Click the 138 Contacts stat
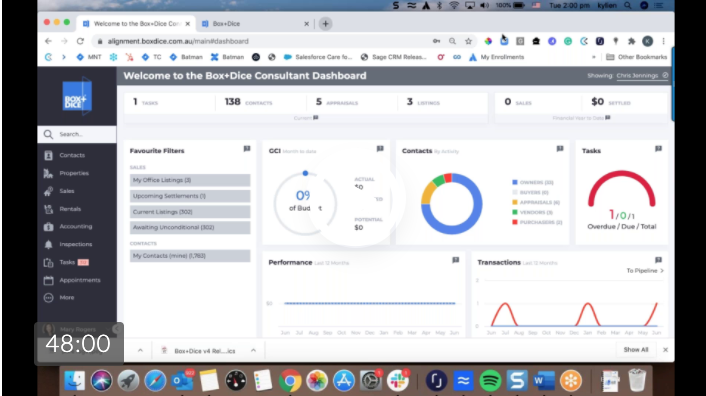The width and height of the screenshot is (706, 396). click(x=249, y=103)
